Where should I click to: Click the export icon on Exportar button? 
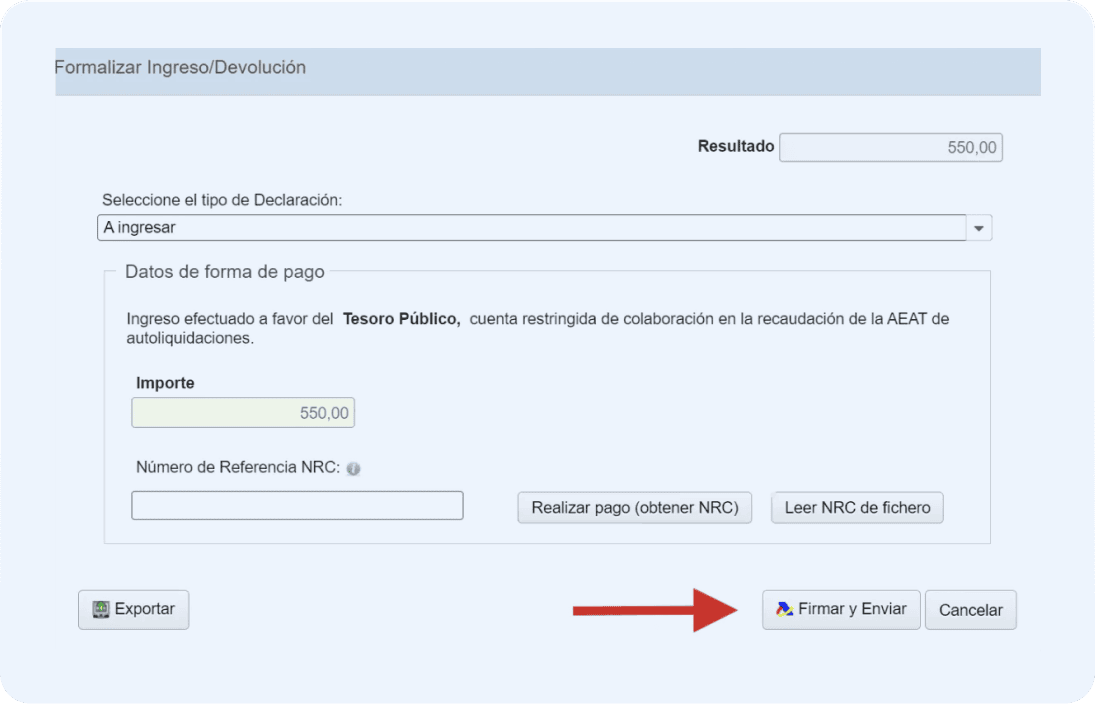(x=101, y=609)
